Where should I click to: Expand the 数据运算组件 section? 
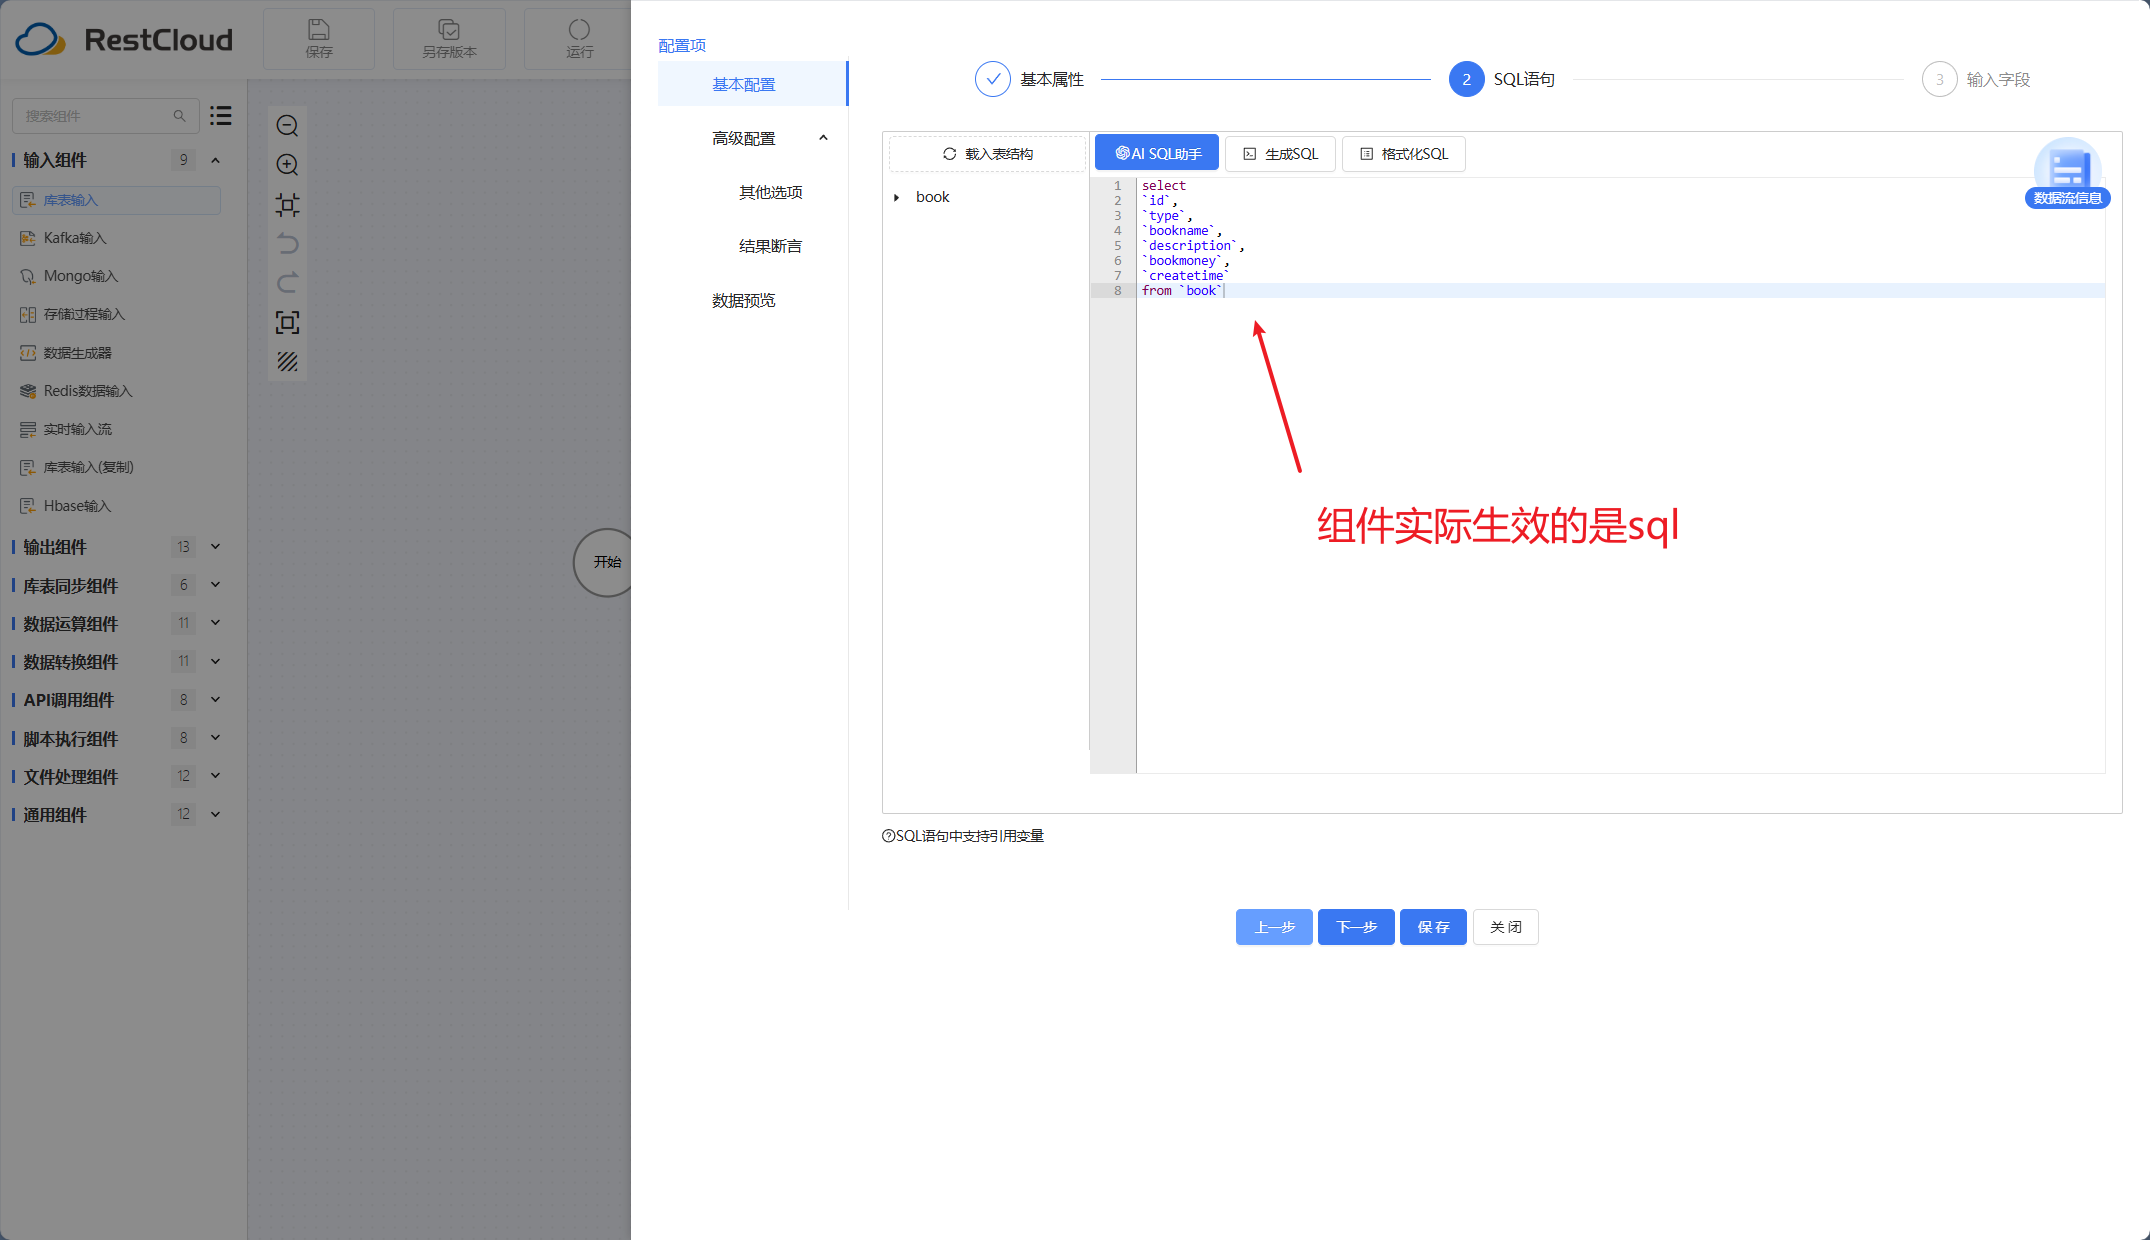pyautogui.click(x=215, y=623)
